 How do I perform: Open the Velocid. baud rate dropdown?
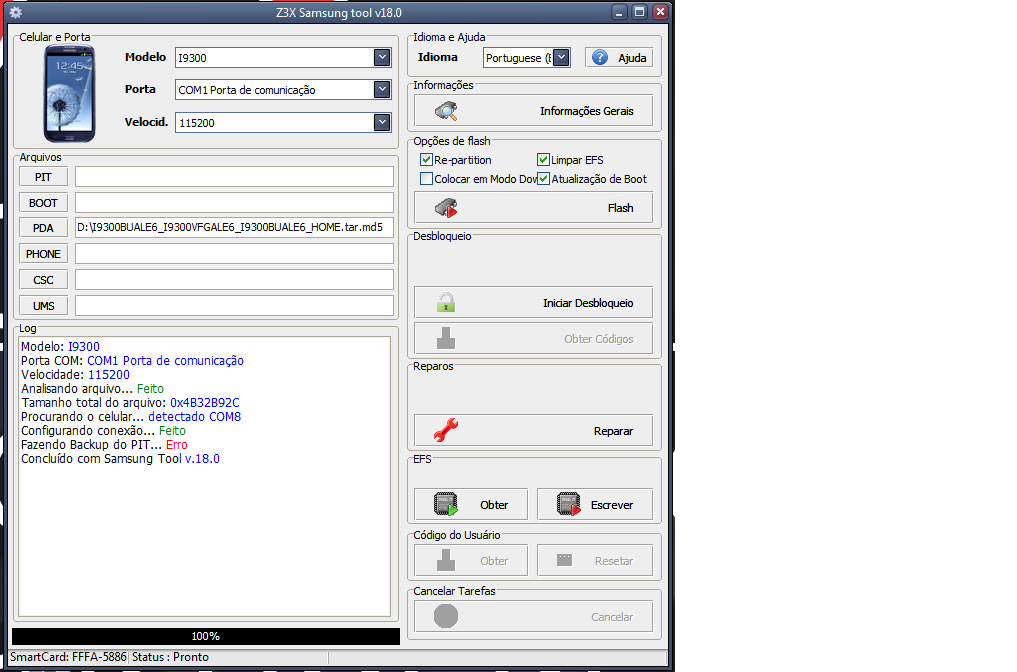382,122
